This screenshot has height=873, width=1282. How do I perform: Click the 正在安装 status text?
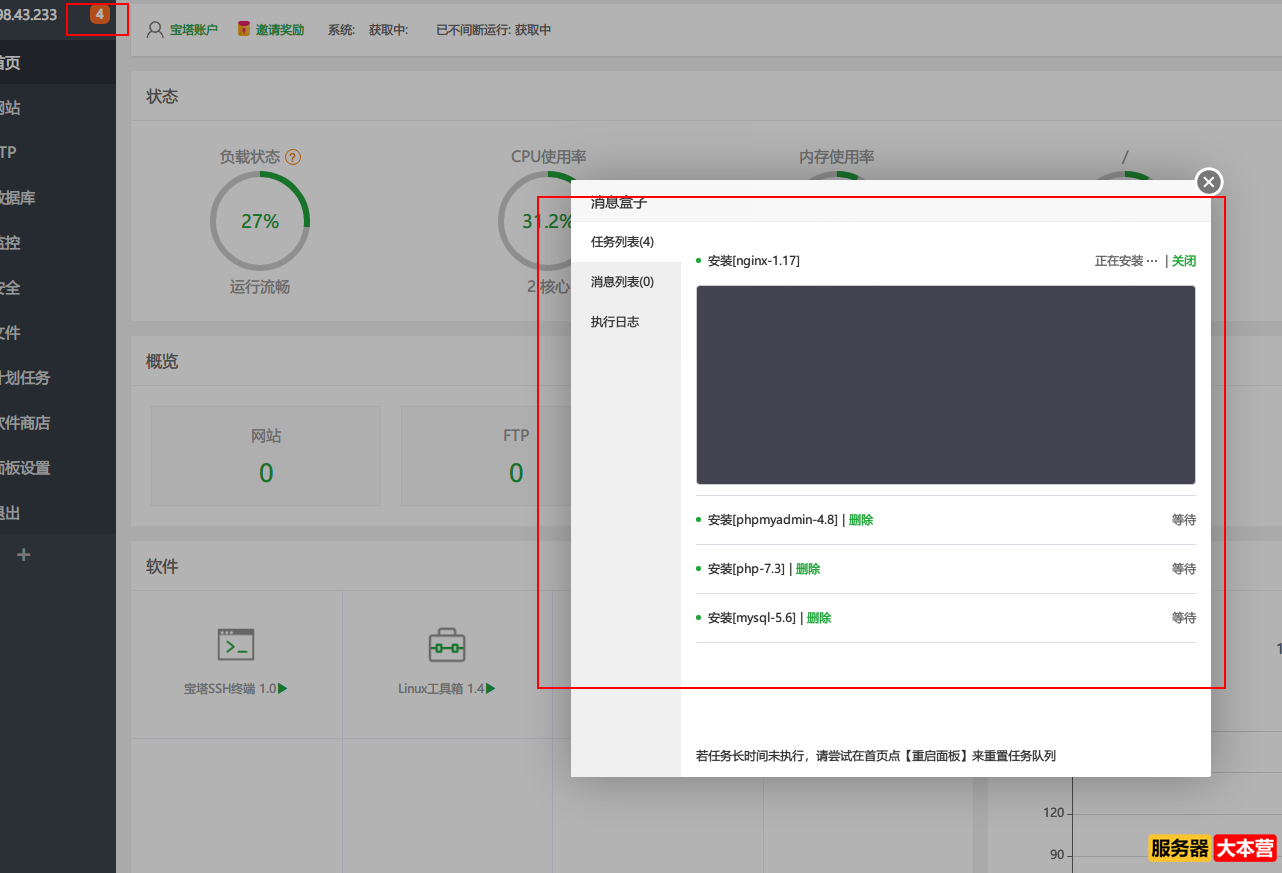[x=1126, y=261]
